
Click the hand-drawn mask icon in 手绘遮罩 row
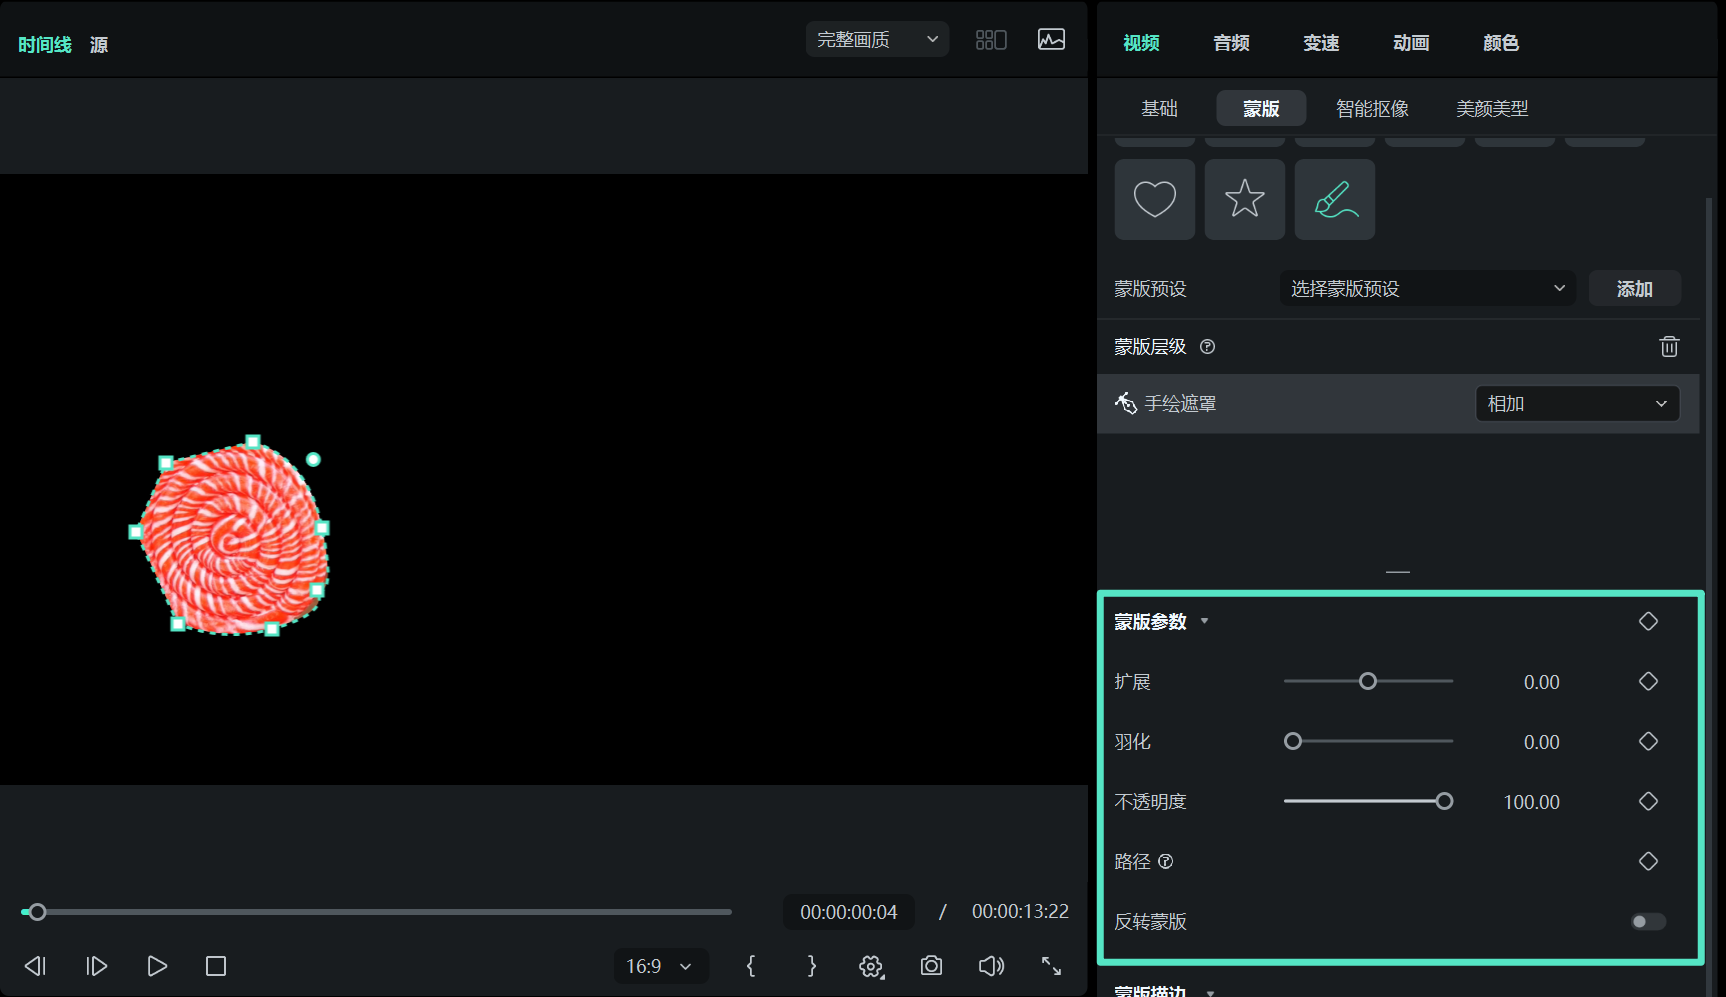1126,403
